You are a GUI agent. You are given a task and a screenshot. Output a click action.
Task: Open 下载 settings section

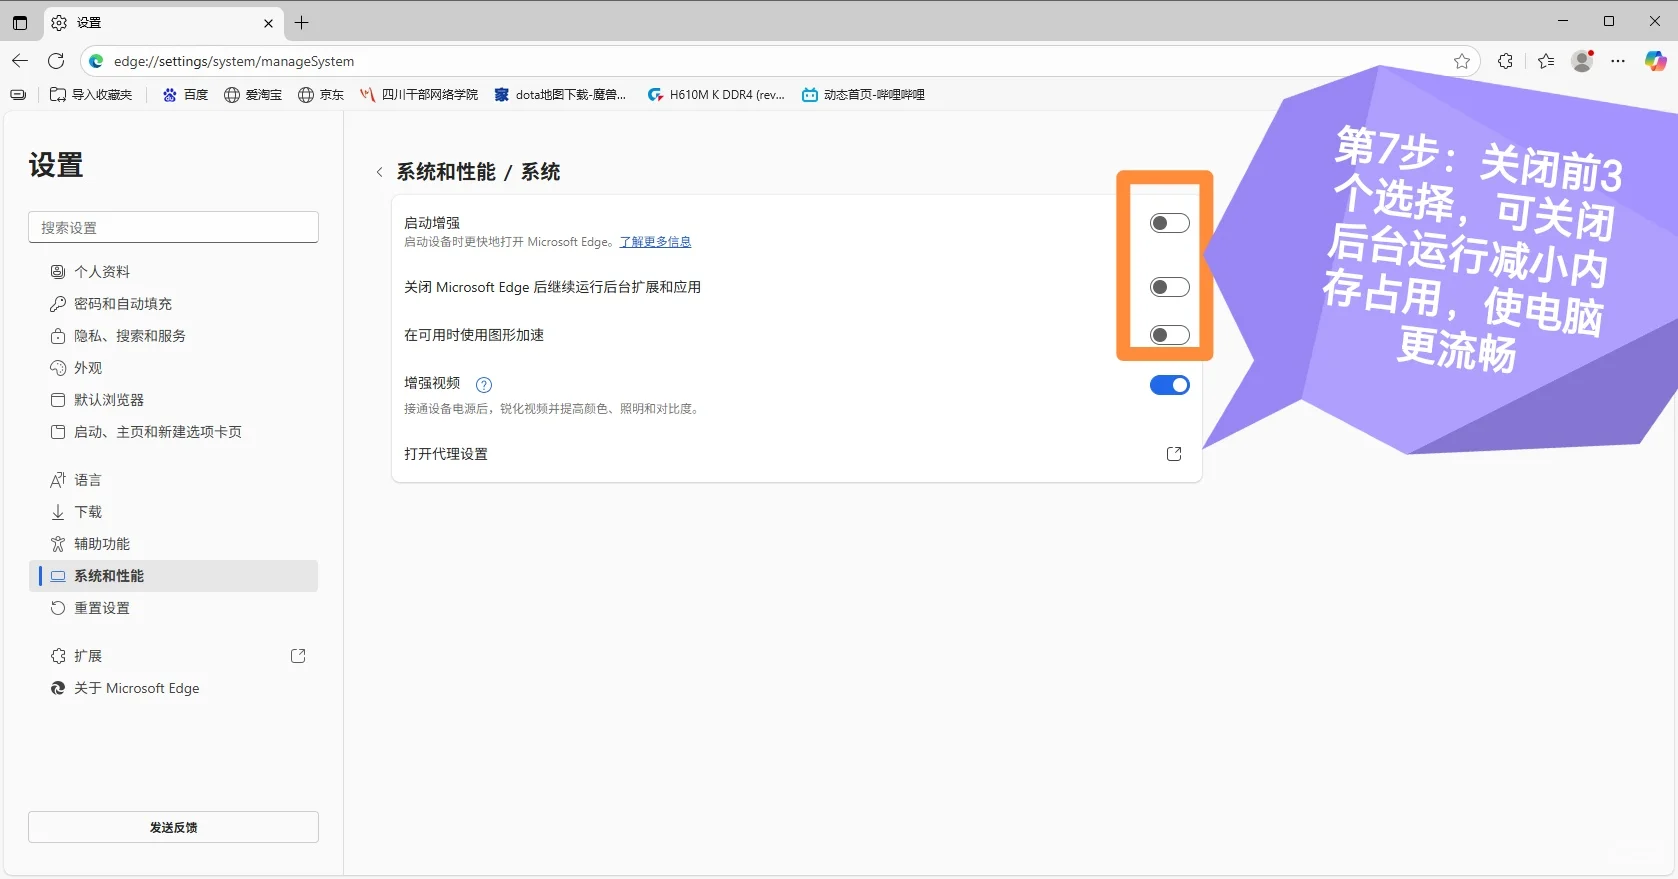(x=173, y=512)
